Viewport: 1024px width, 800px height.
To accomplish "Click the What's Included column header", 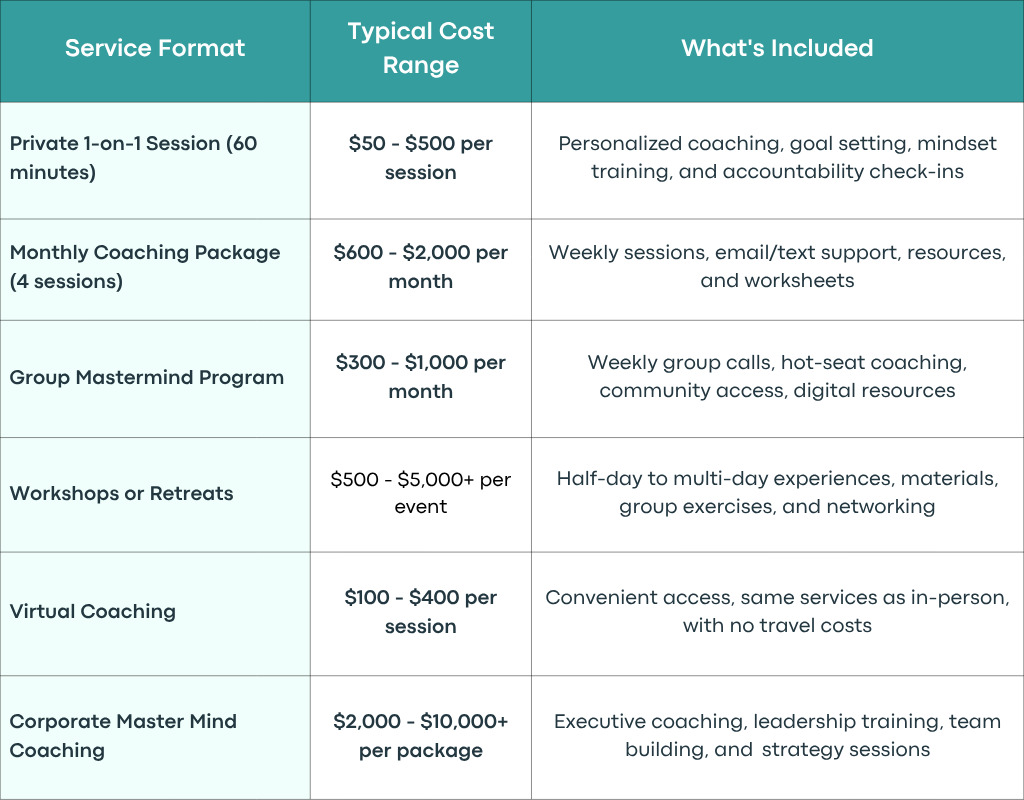I will 777,51.
